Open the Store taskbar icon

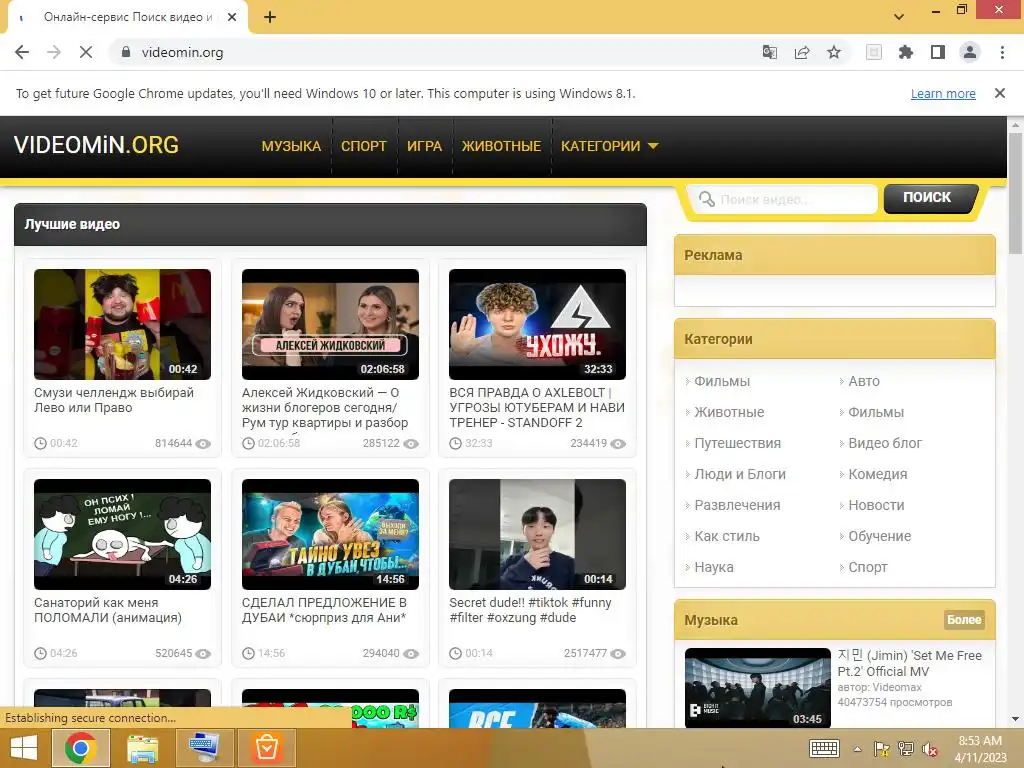[267, 748]
